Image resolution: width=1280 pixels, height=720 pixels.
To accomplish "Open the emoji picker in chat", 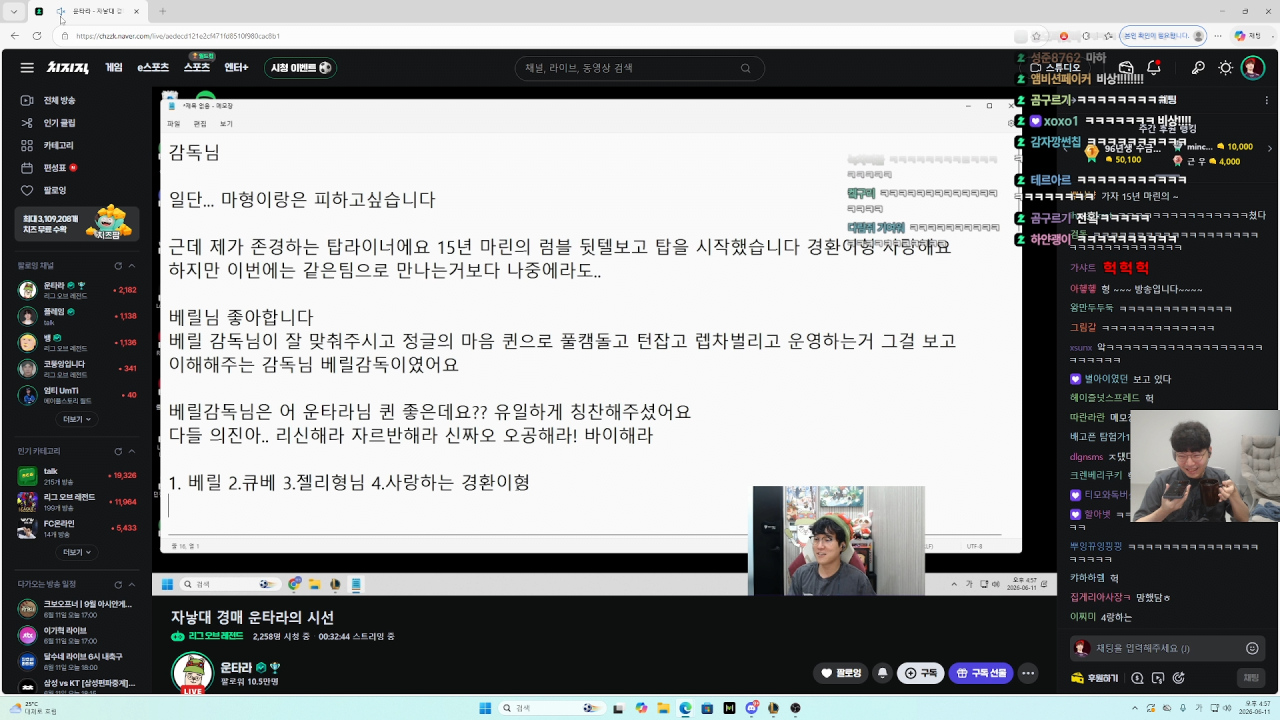I will pyautogui.click(x=1251, y=648).
